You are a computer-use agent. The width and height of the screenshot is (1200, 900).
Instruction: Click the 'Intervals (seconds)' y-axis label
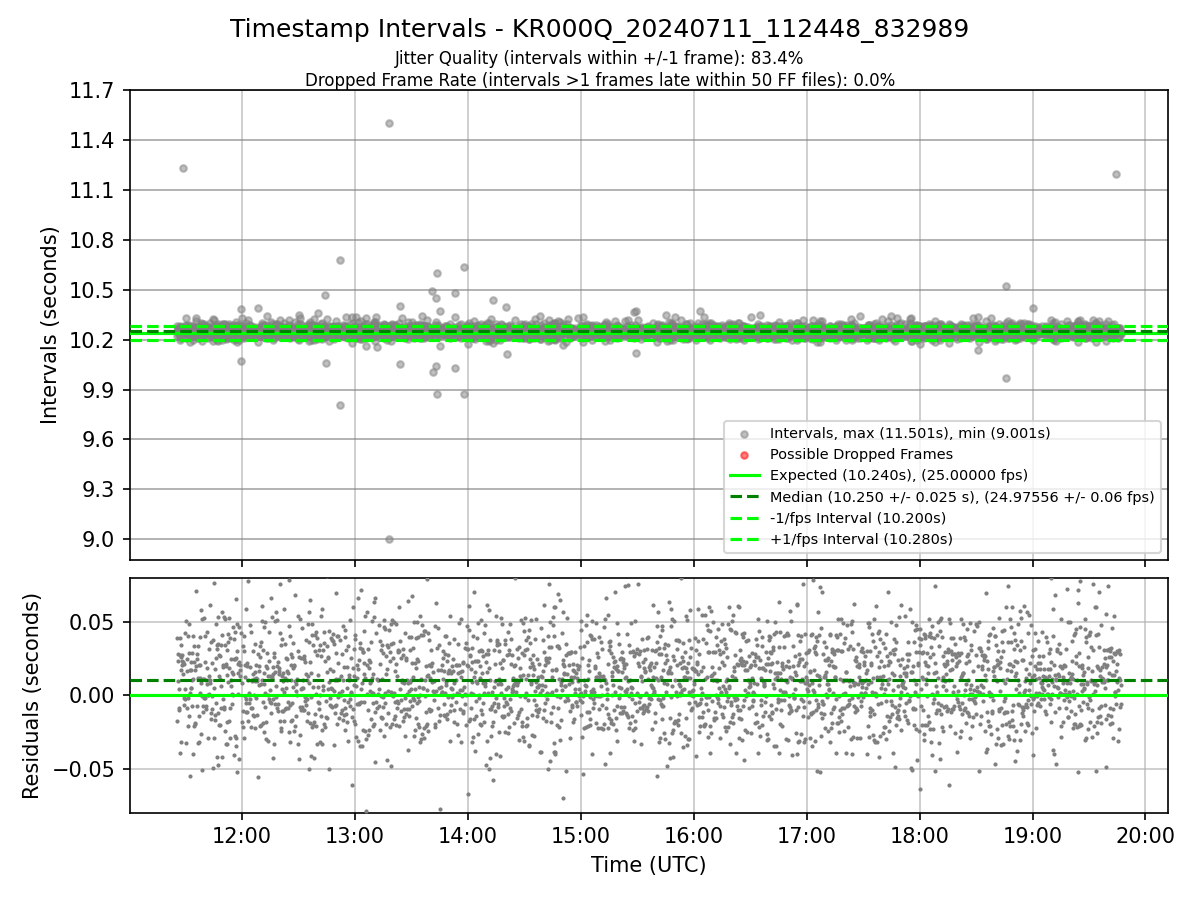[50, 325]
